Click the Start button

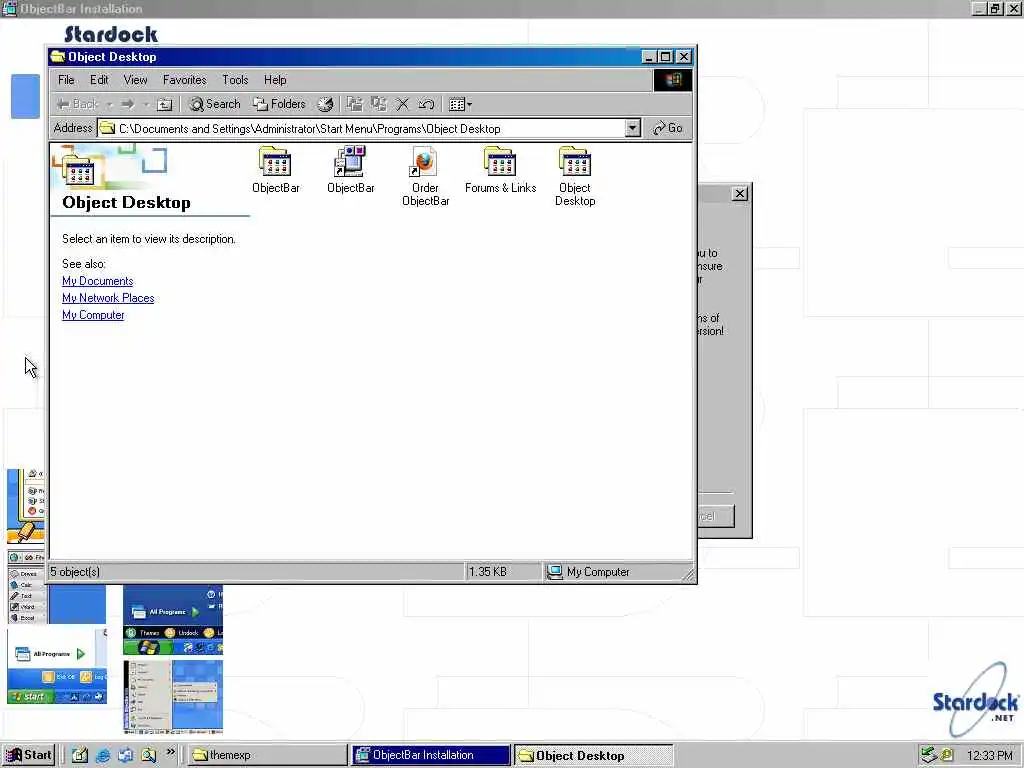(x=29, y=755)
